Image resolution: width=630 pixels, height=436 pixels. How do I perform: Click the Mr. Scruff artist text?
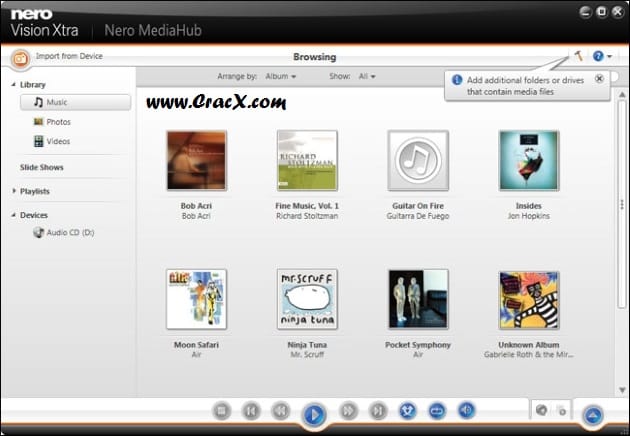307,355
